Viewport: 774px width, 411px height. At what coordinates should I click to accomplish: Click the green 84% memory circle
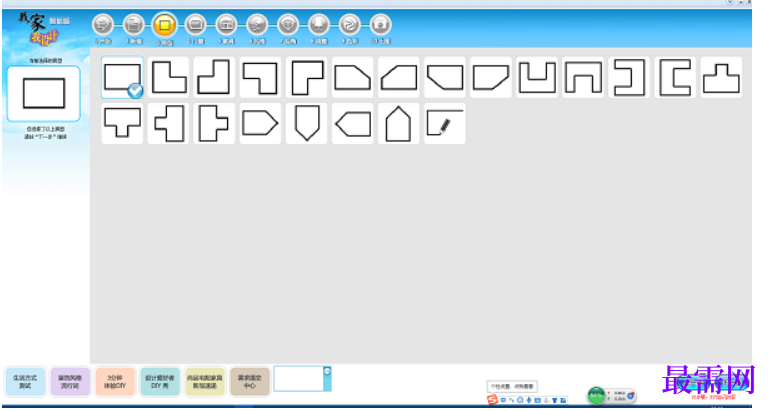[x=596, y=395]
